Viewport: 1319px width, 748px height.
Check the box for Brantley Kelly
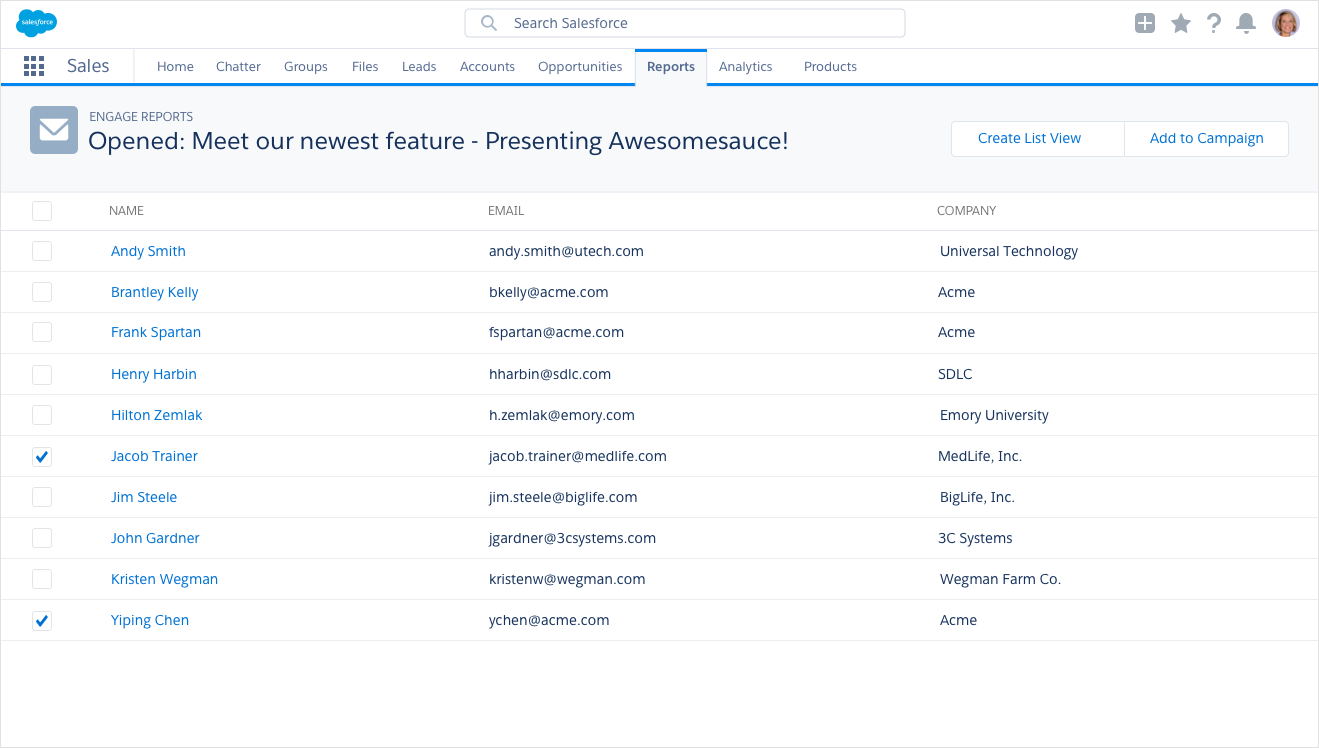(42, 292)
